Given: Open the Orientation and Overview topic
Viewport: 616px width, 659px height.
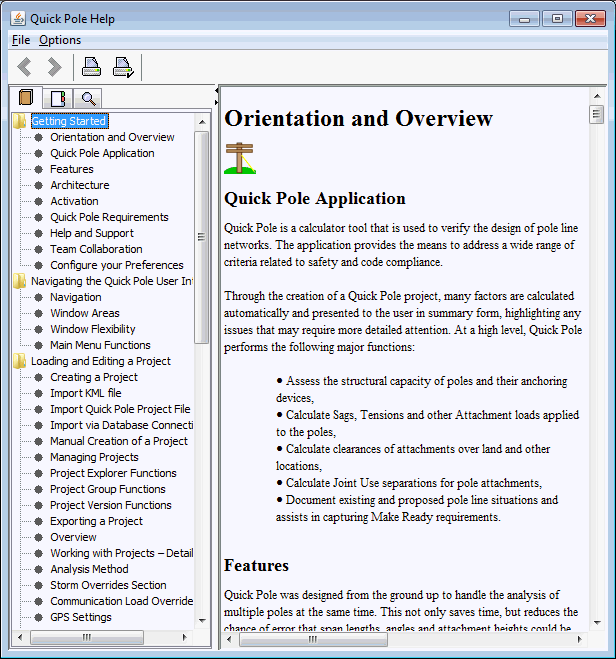Looking at the screenshot, I should 112,137.
